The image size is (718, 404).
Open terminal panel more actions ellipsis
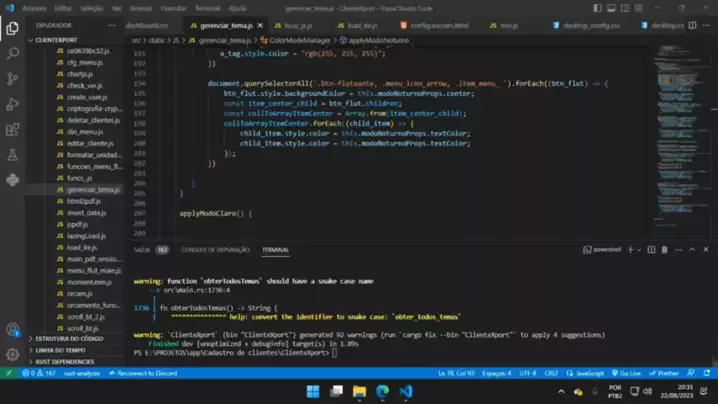pos(679,250)
